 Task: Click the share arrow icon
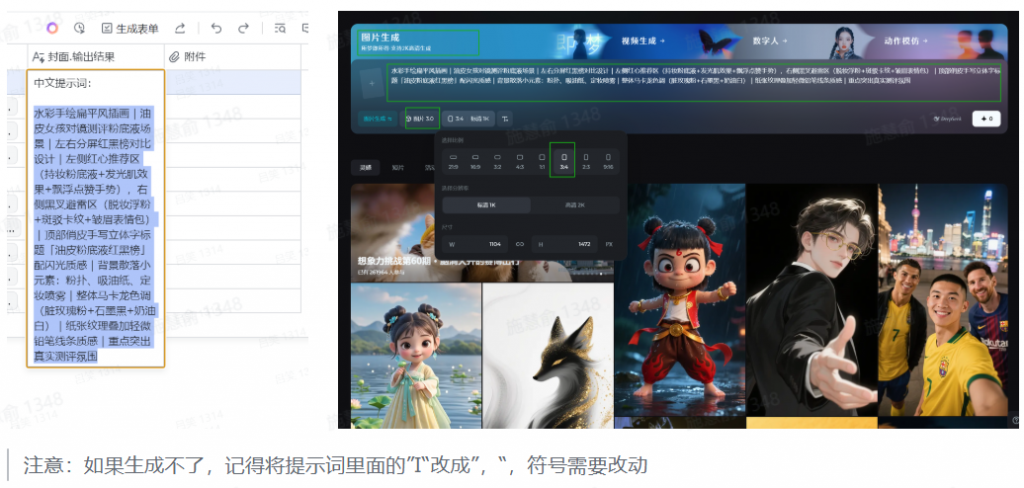tap(180, 28)
